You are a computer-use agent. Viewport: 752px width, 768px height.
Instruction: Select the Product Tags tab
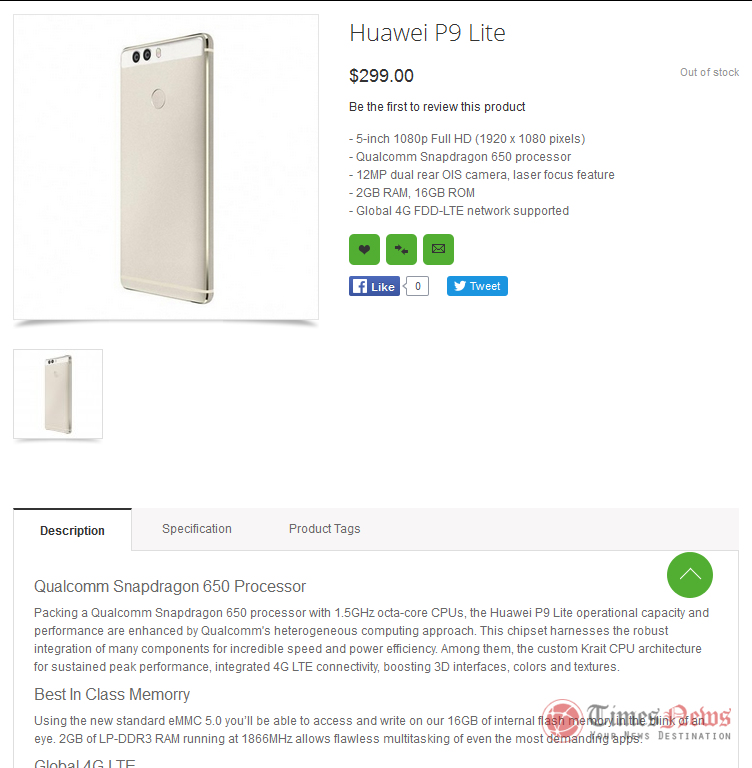(324, 529)
